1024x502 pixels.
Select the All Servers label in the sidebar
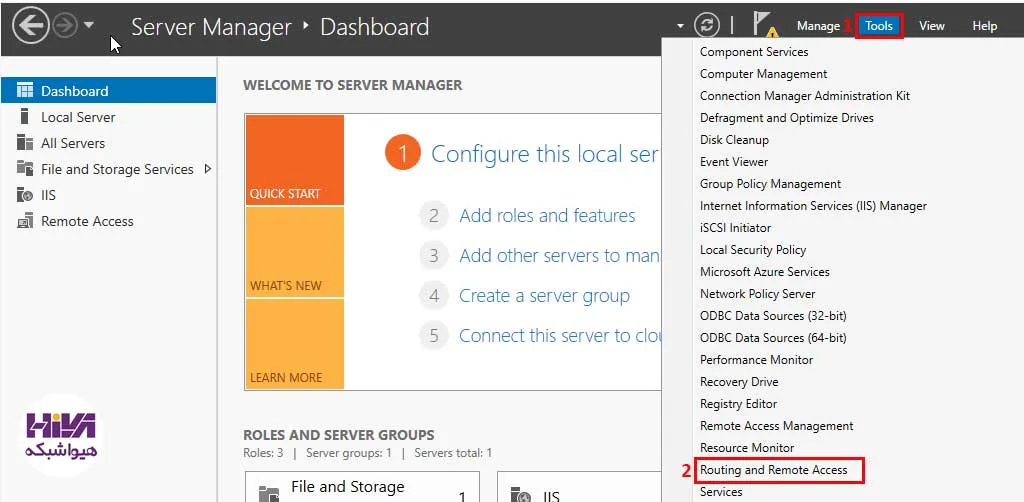coord(72,143)
